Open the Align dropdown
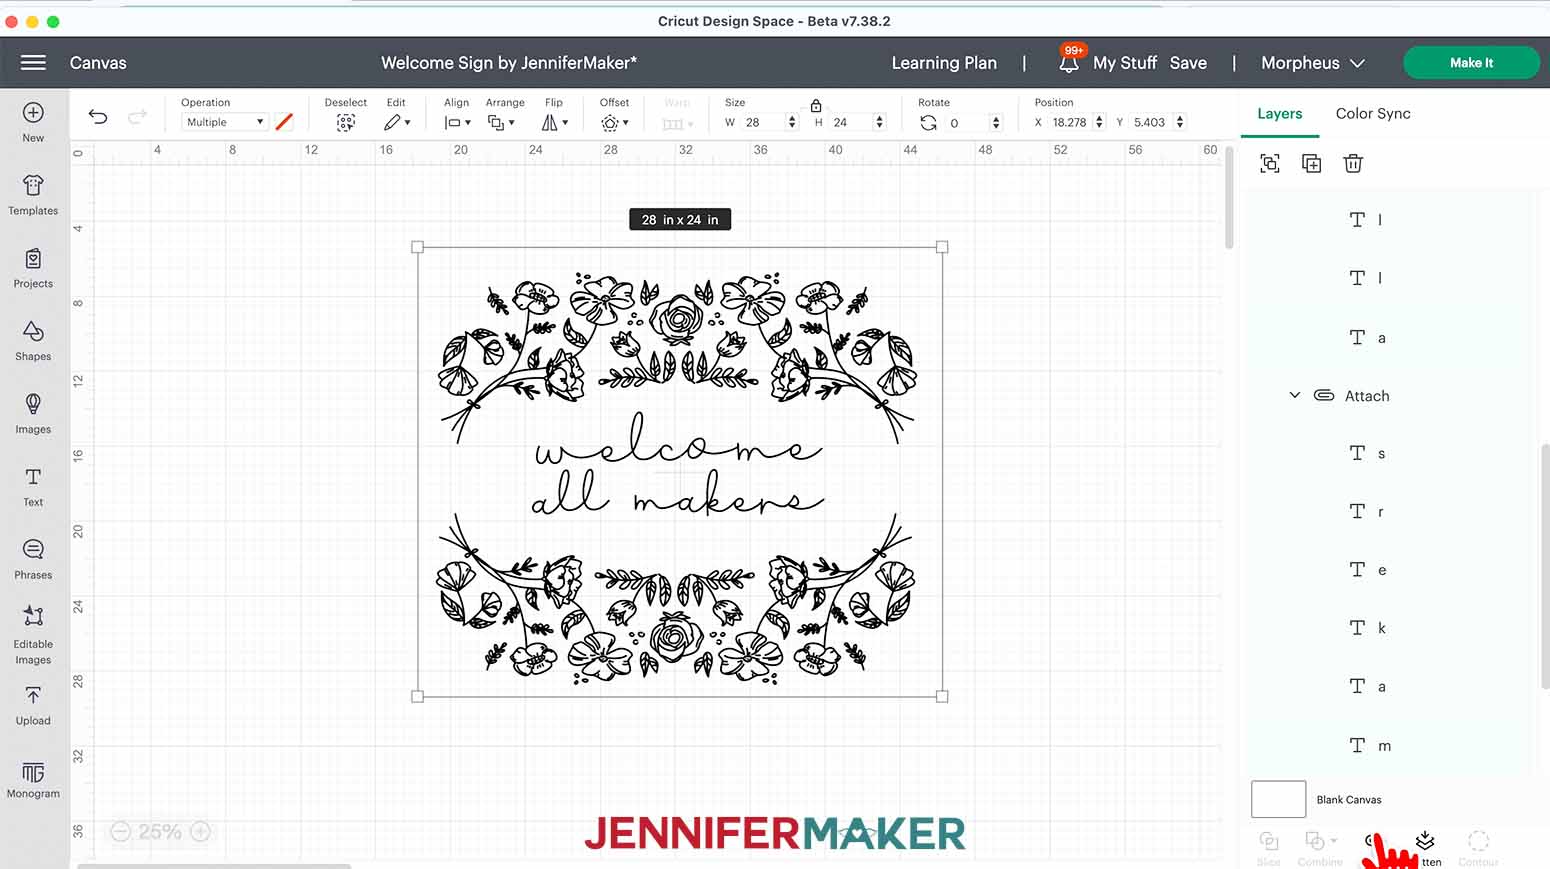The width and height of the screenshot is (1550, 869). coord(457,122)
